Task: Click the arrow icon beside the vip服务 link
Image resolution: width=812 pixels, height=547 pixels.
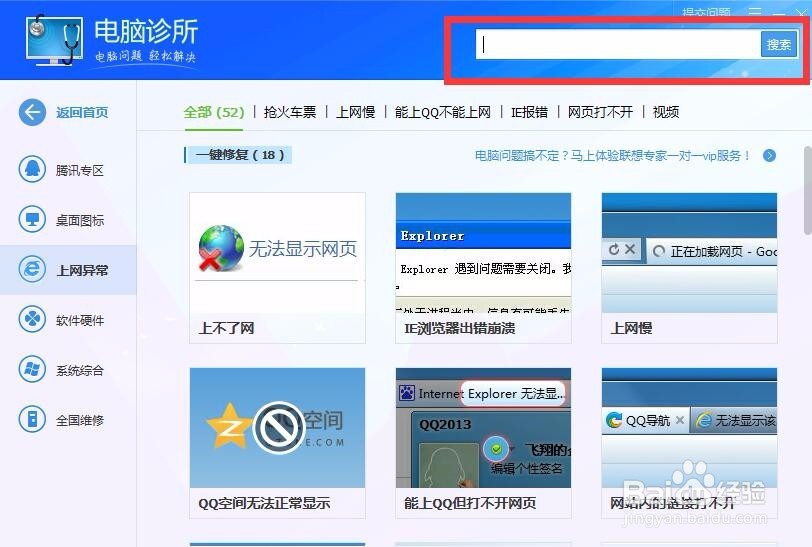Action: 770,155
